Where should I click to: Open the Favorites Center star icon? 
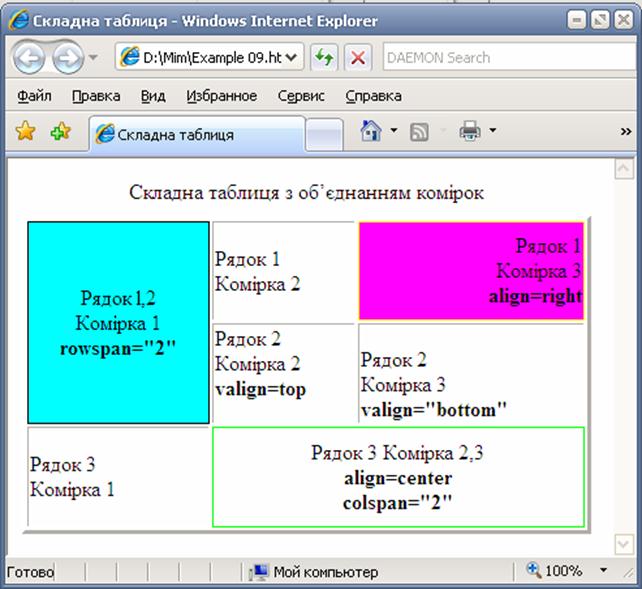coord(25,131)
